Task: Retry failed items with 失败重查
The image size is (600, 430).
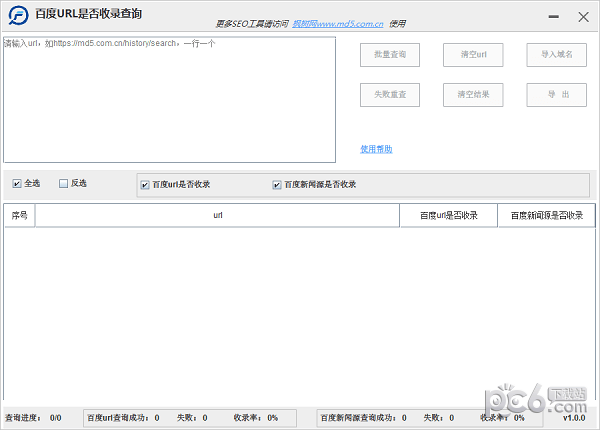Action: click(x=389, y=94)
